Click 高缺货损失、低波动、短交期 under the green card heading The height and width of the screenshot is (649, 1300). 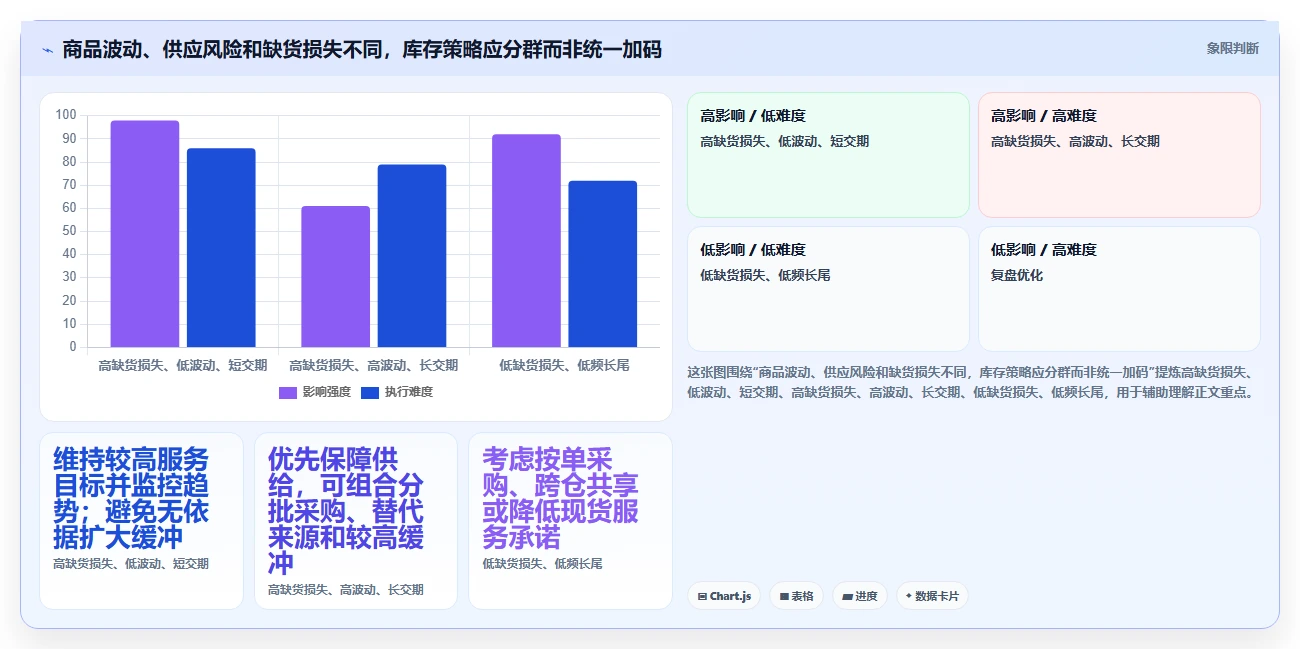coord(785,141)
